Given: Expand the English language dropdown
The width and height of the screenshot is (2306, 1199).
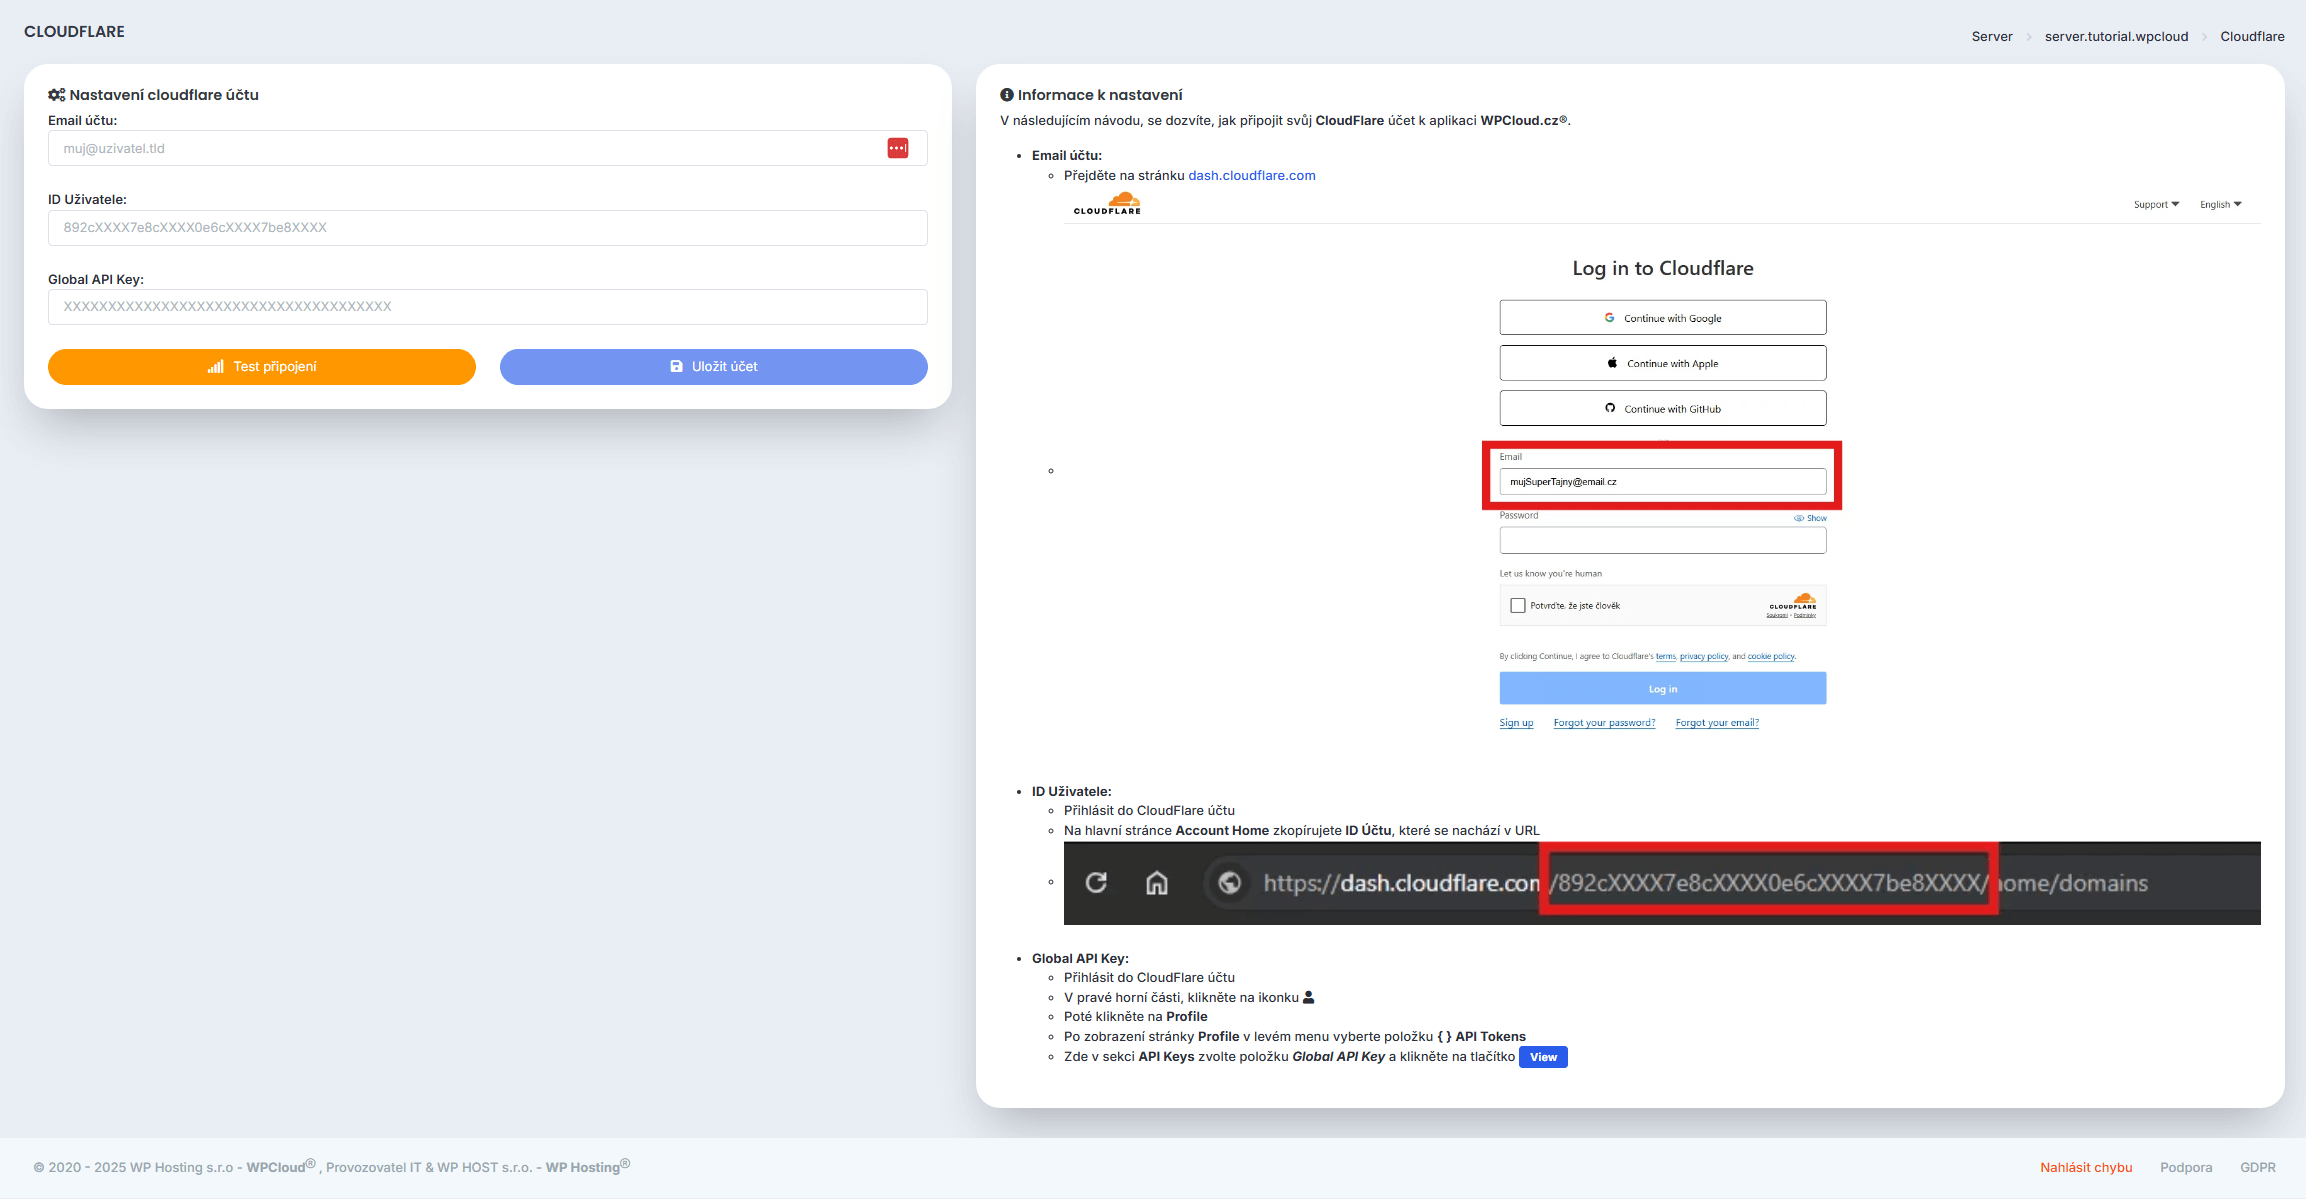Looking at the screenshot, I should (x=2220, y=204).
